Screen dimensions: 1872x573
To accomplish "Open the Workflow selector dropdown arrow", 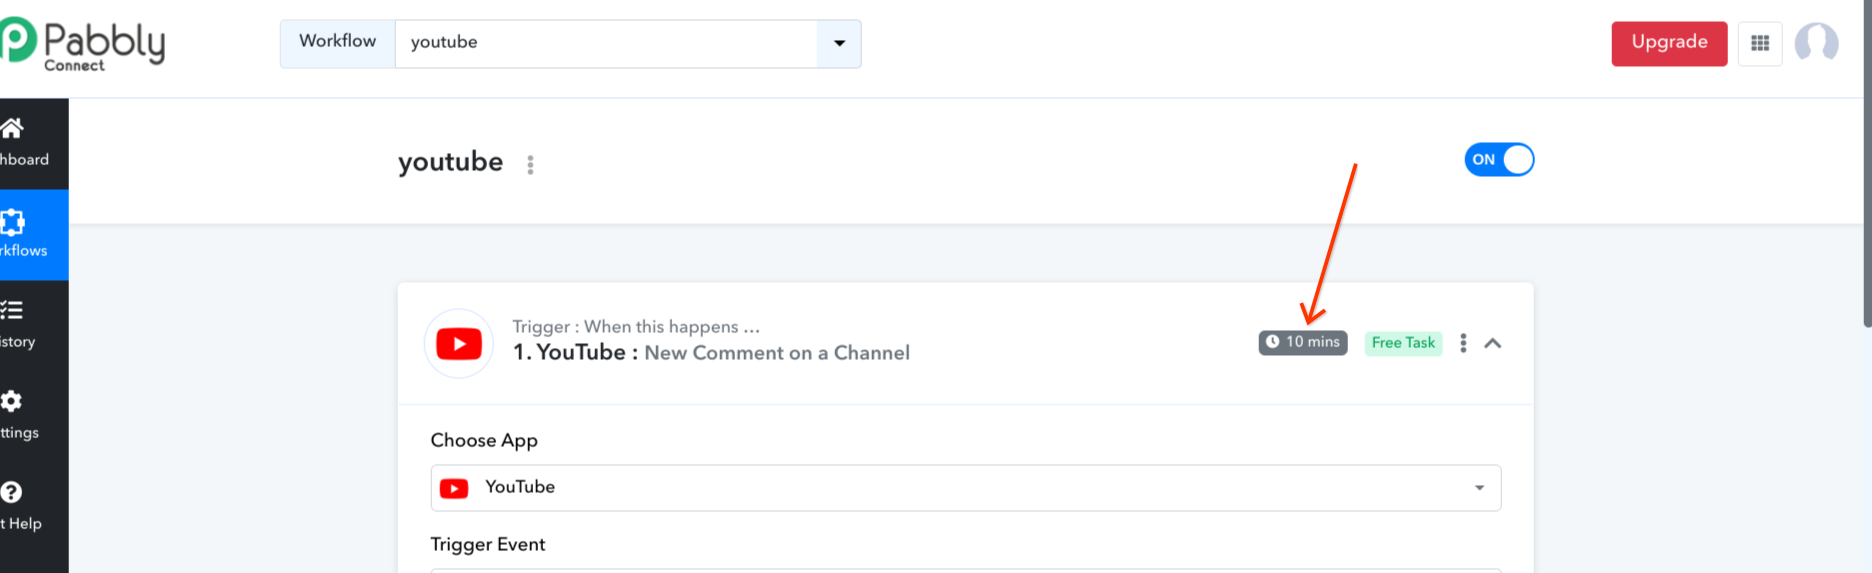I will (x=839, y=44).
